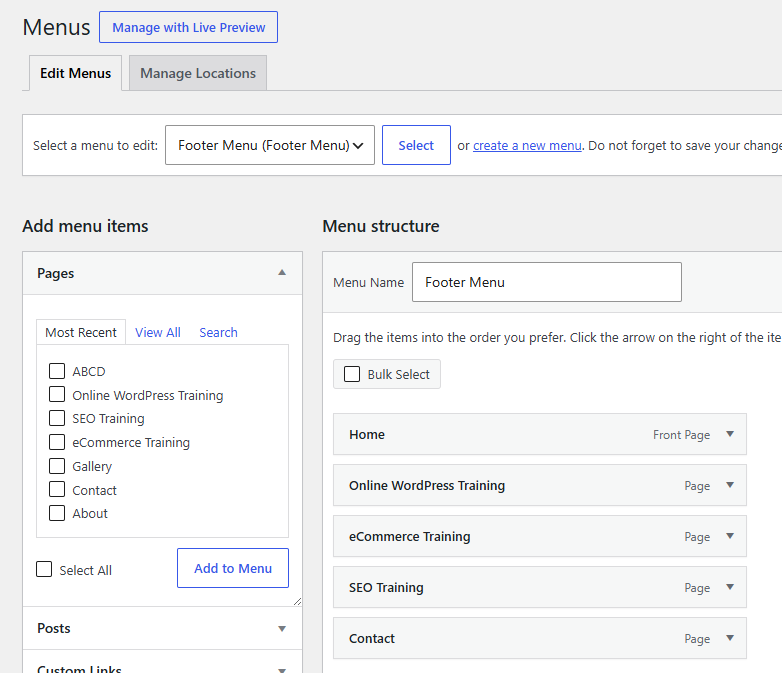The height and width of the screenshot is (673, 782).
Task: Tick the eCommerce Training page checkbox
Action: [57, 442]
